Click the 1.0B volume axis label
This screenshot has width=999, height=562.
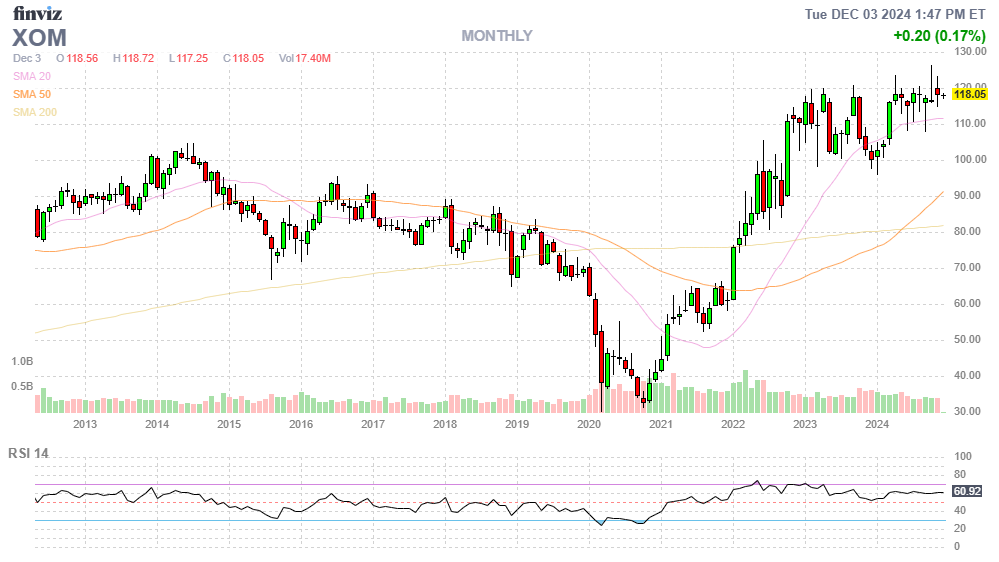tap(22, 360)
